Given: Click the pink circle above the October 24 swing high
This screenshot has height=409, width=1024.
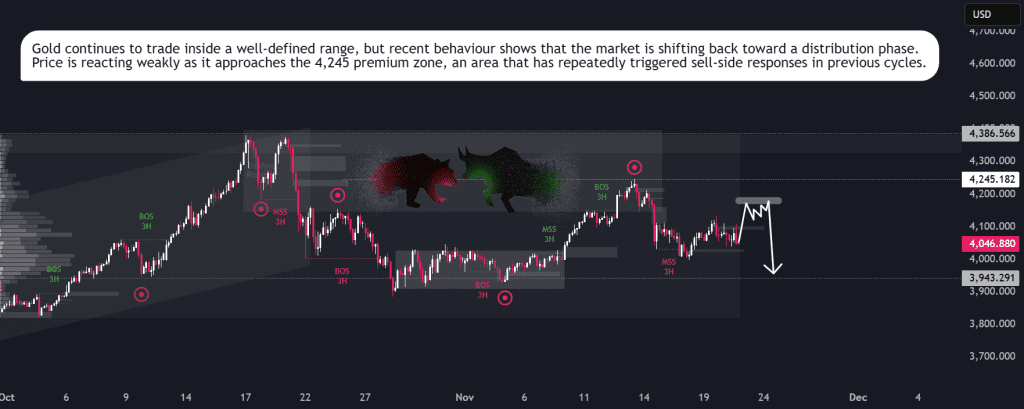Looking at the screenshot, I should click(x=337, y=195).
